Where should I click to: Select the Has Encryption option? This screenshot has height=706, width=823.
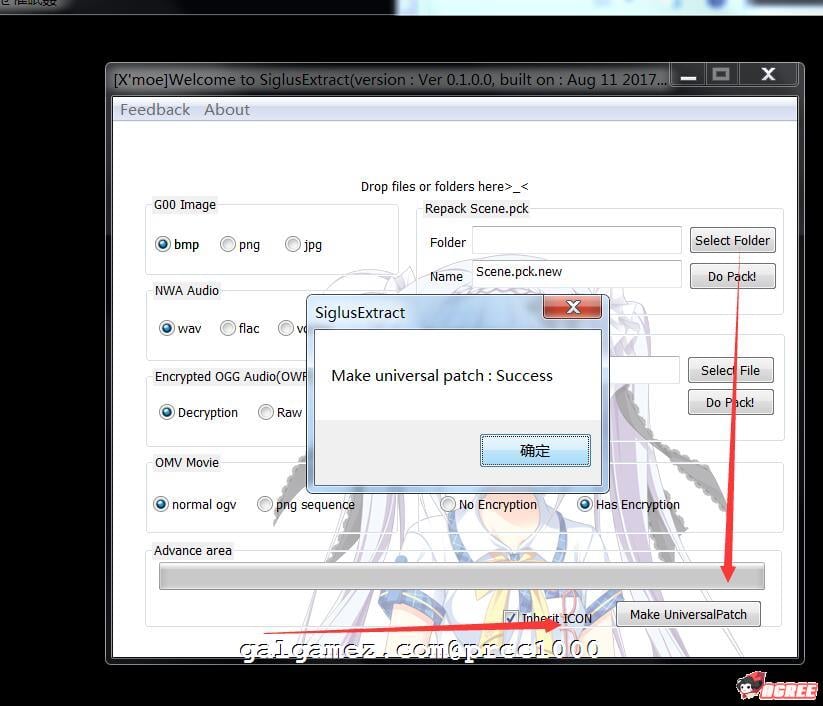tap(585, 504)
